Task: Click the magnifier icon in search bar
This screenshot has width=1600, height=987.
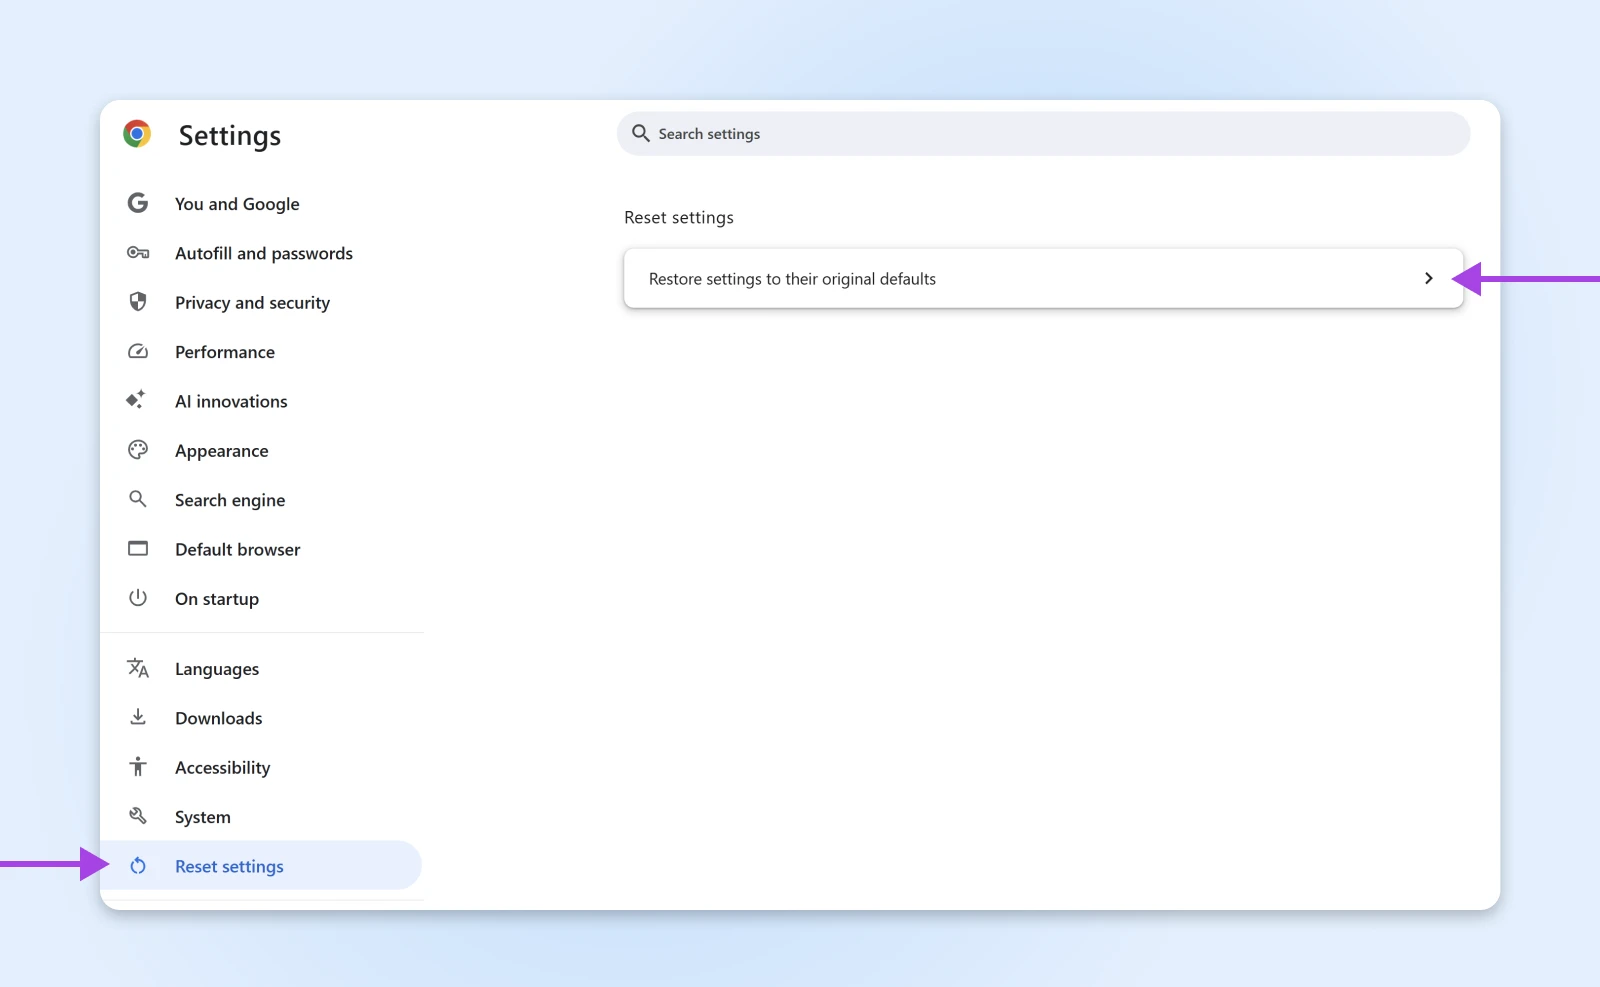Action: point(641,133)
